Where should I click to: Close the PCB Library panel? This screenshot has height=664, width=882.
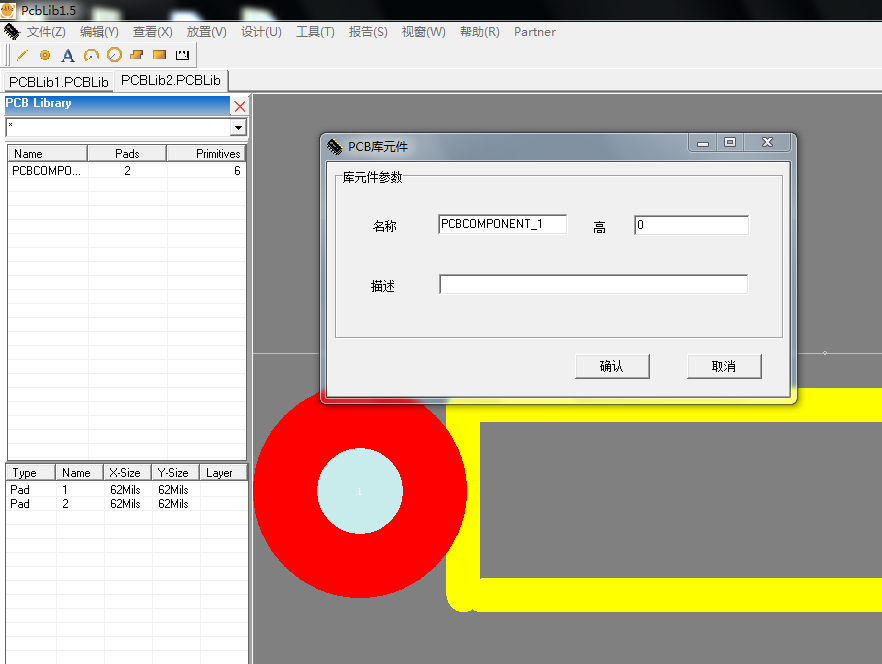[x=239, y=105]
